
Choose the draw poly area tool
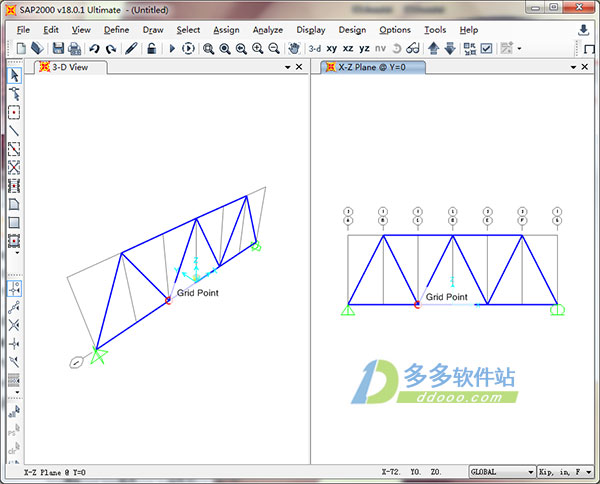(14, 204)
